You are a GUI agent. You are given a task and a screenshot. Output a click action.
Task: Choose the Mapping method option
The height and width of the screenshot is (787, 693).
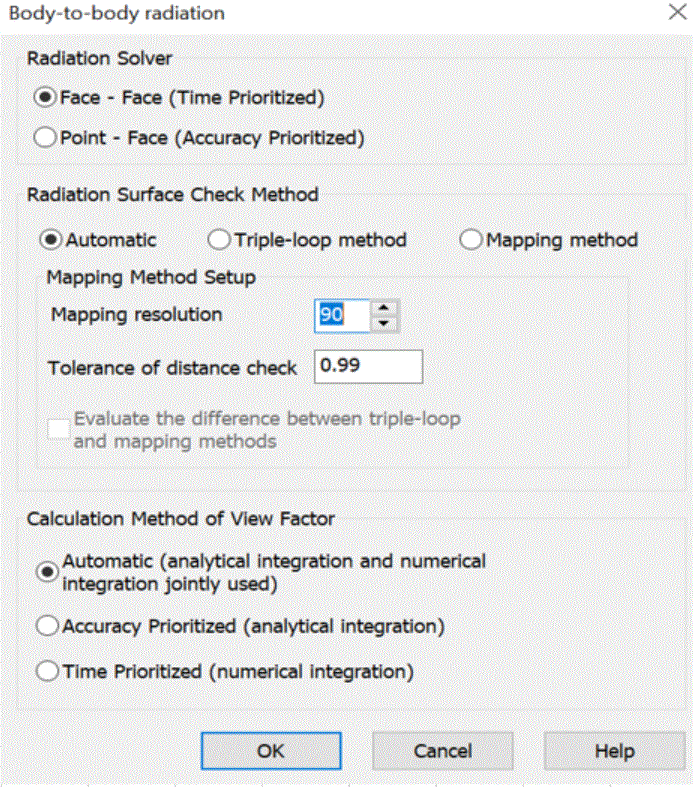(470, 240)
